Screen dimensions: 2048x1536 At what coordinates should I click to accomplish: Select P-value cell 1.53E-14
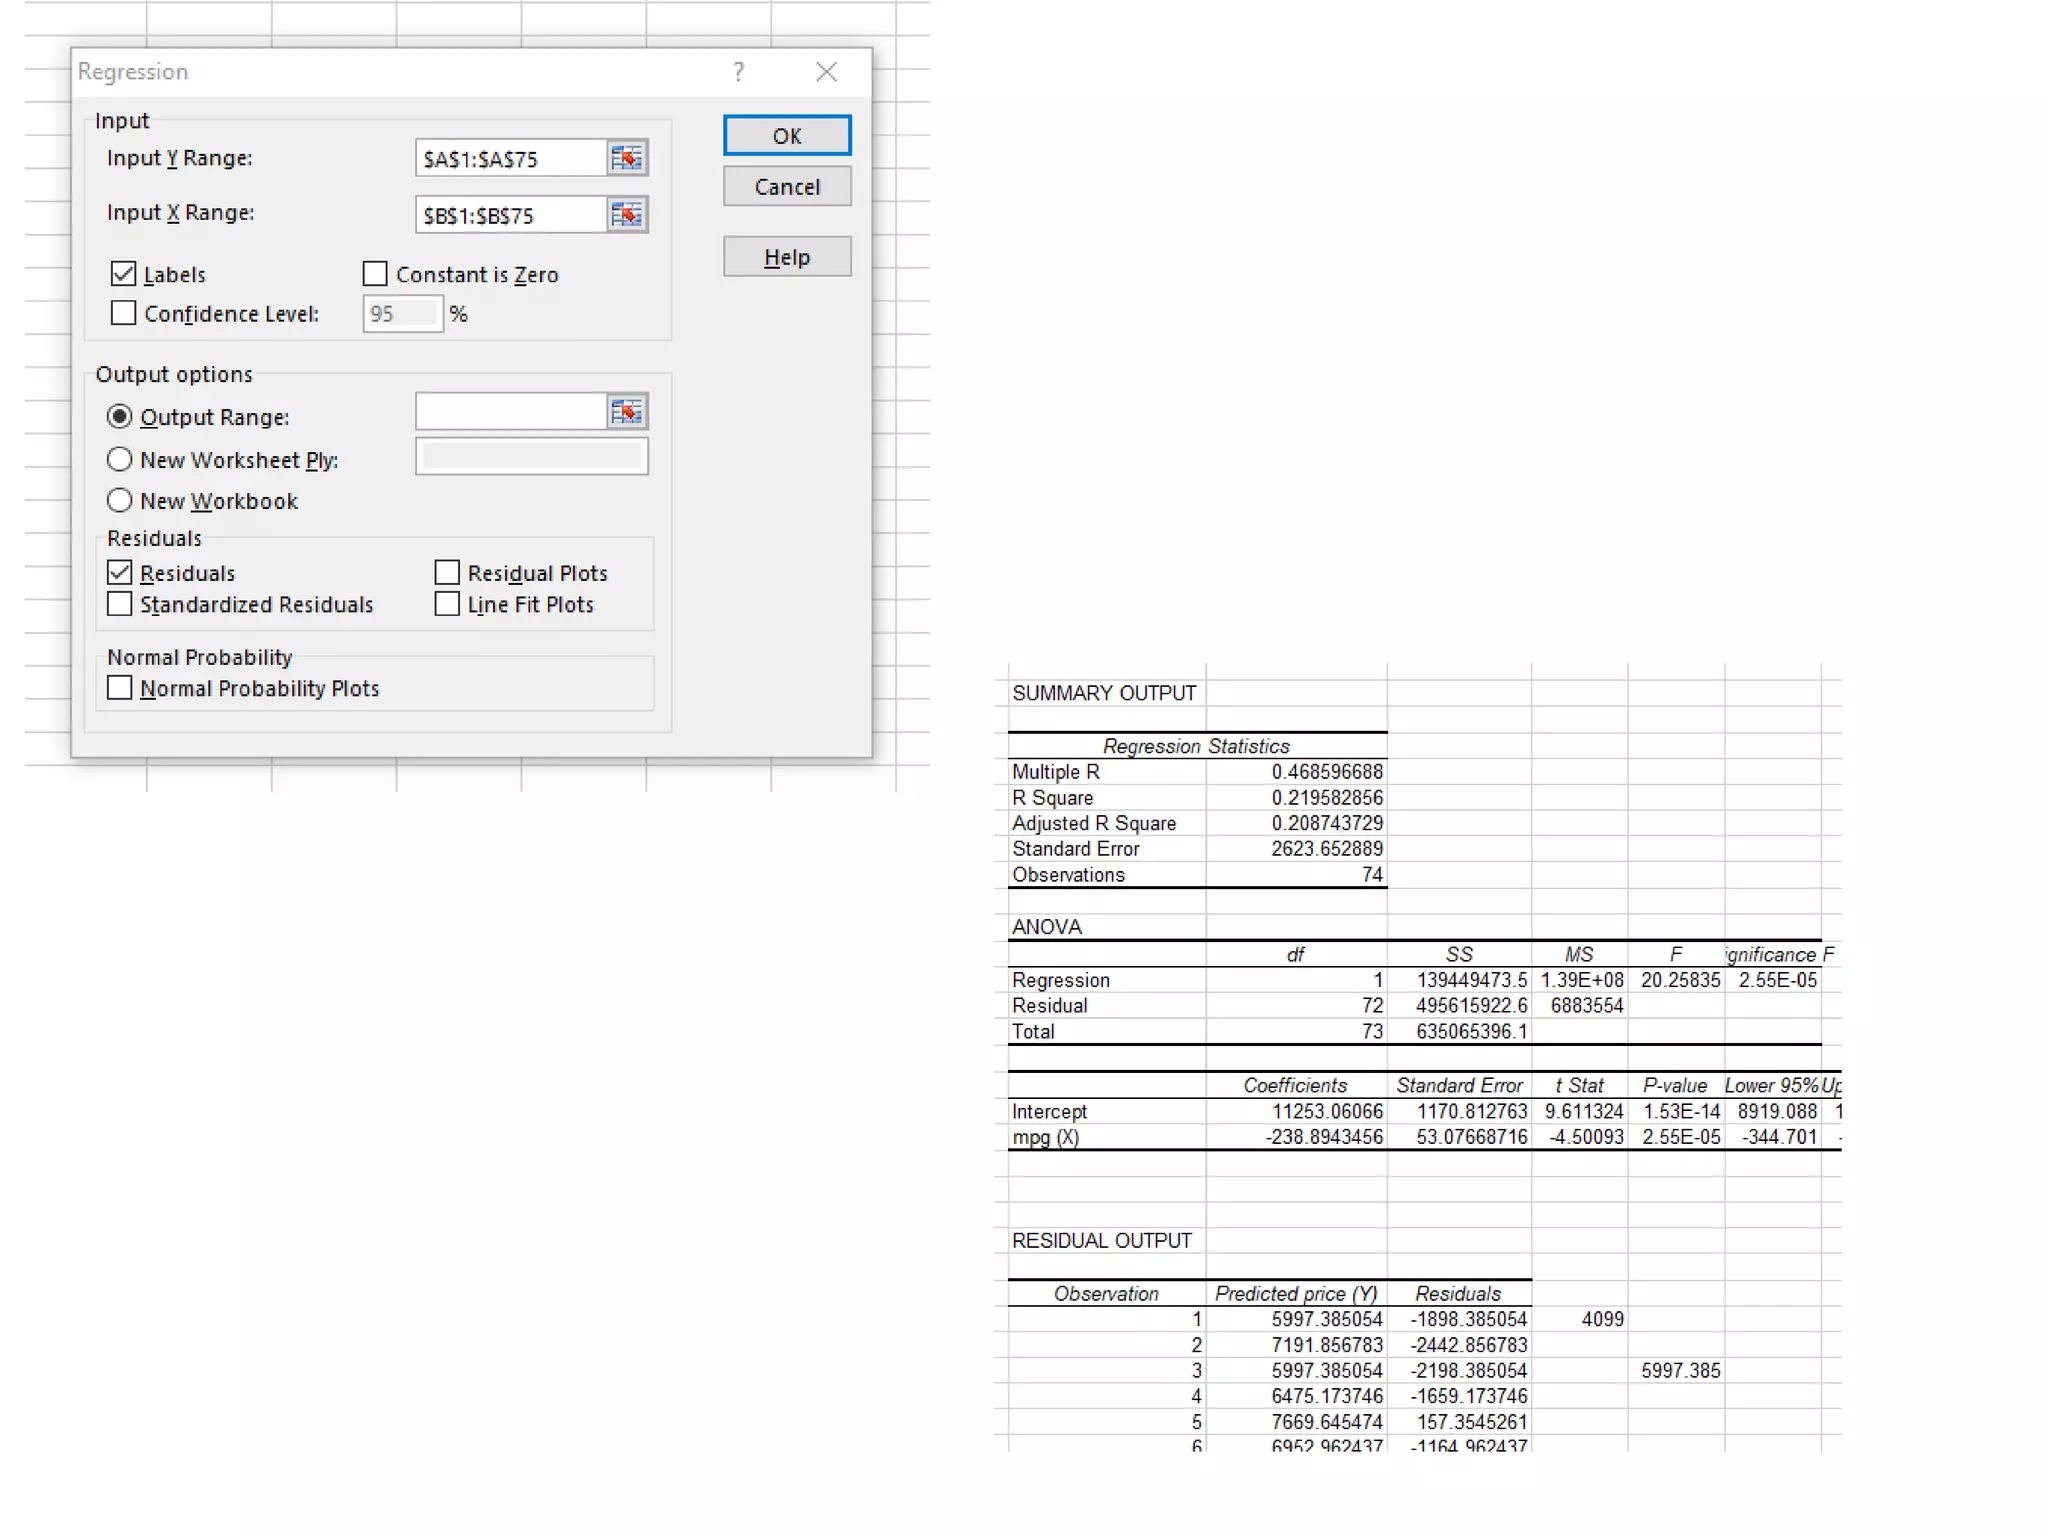pos(1676,1112)
